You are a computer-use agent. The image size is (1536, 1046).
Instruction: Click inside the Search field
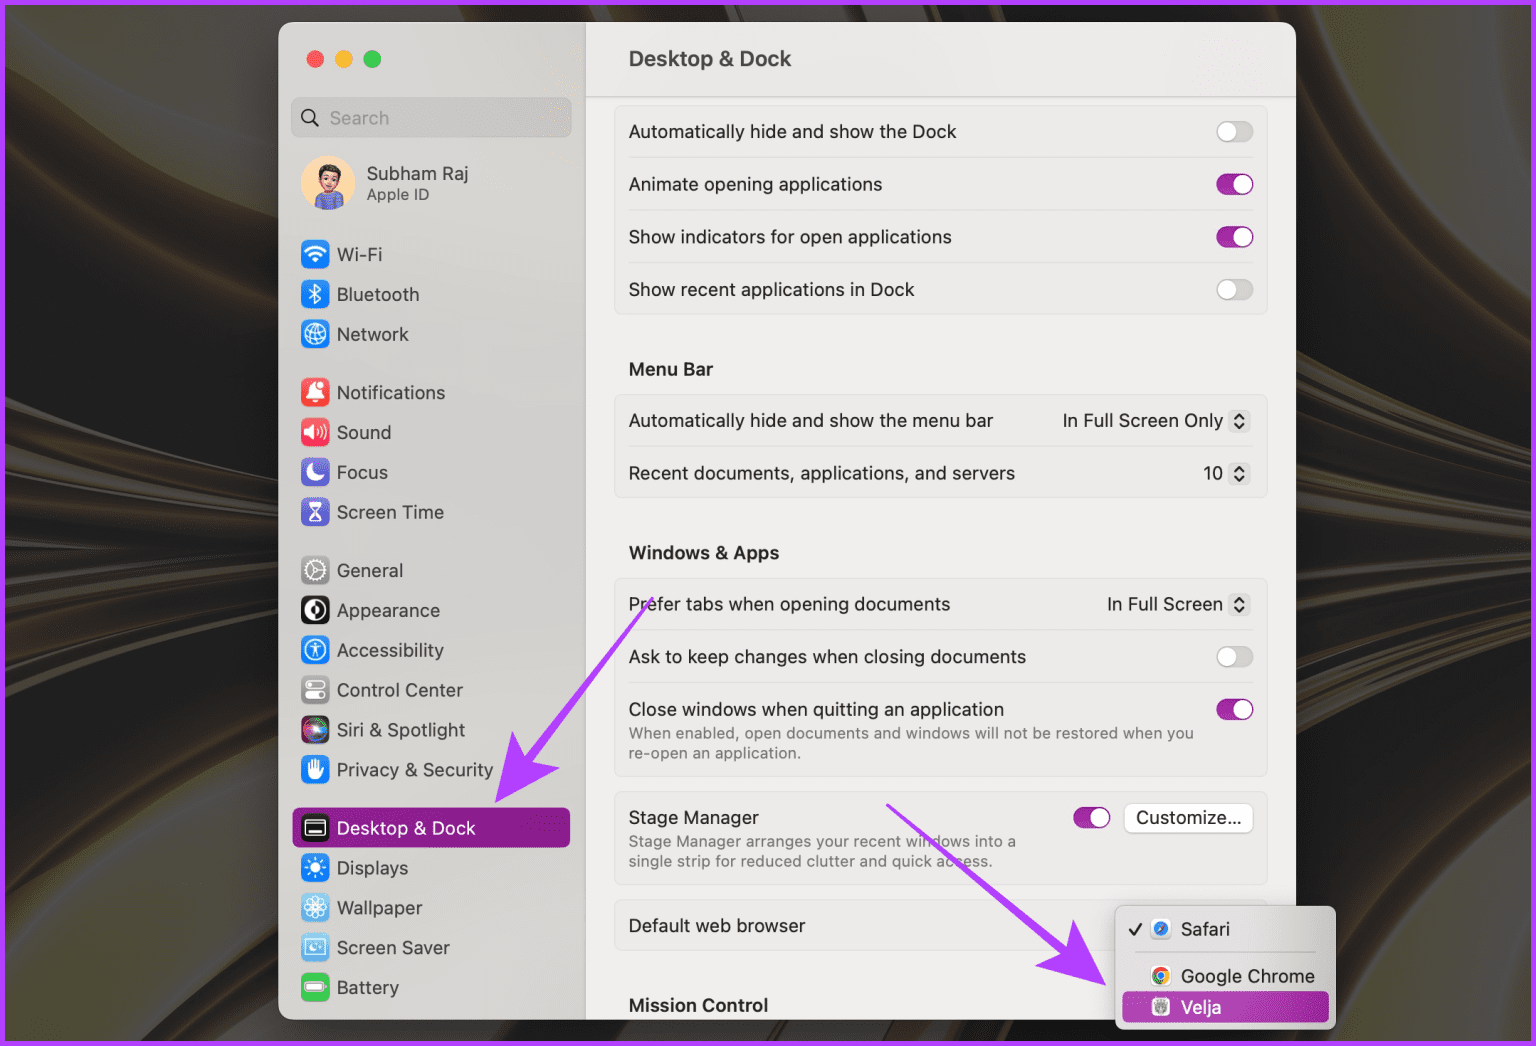pyautogui.click(x=431, y=117)
